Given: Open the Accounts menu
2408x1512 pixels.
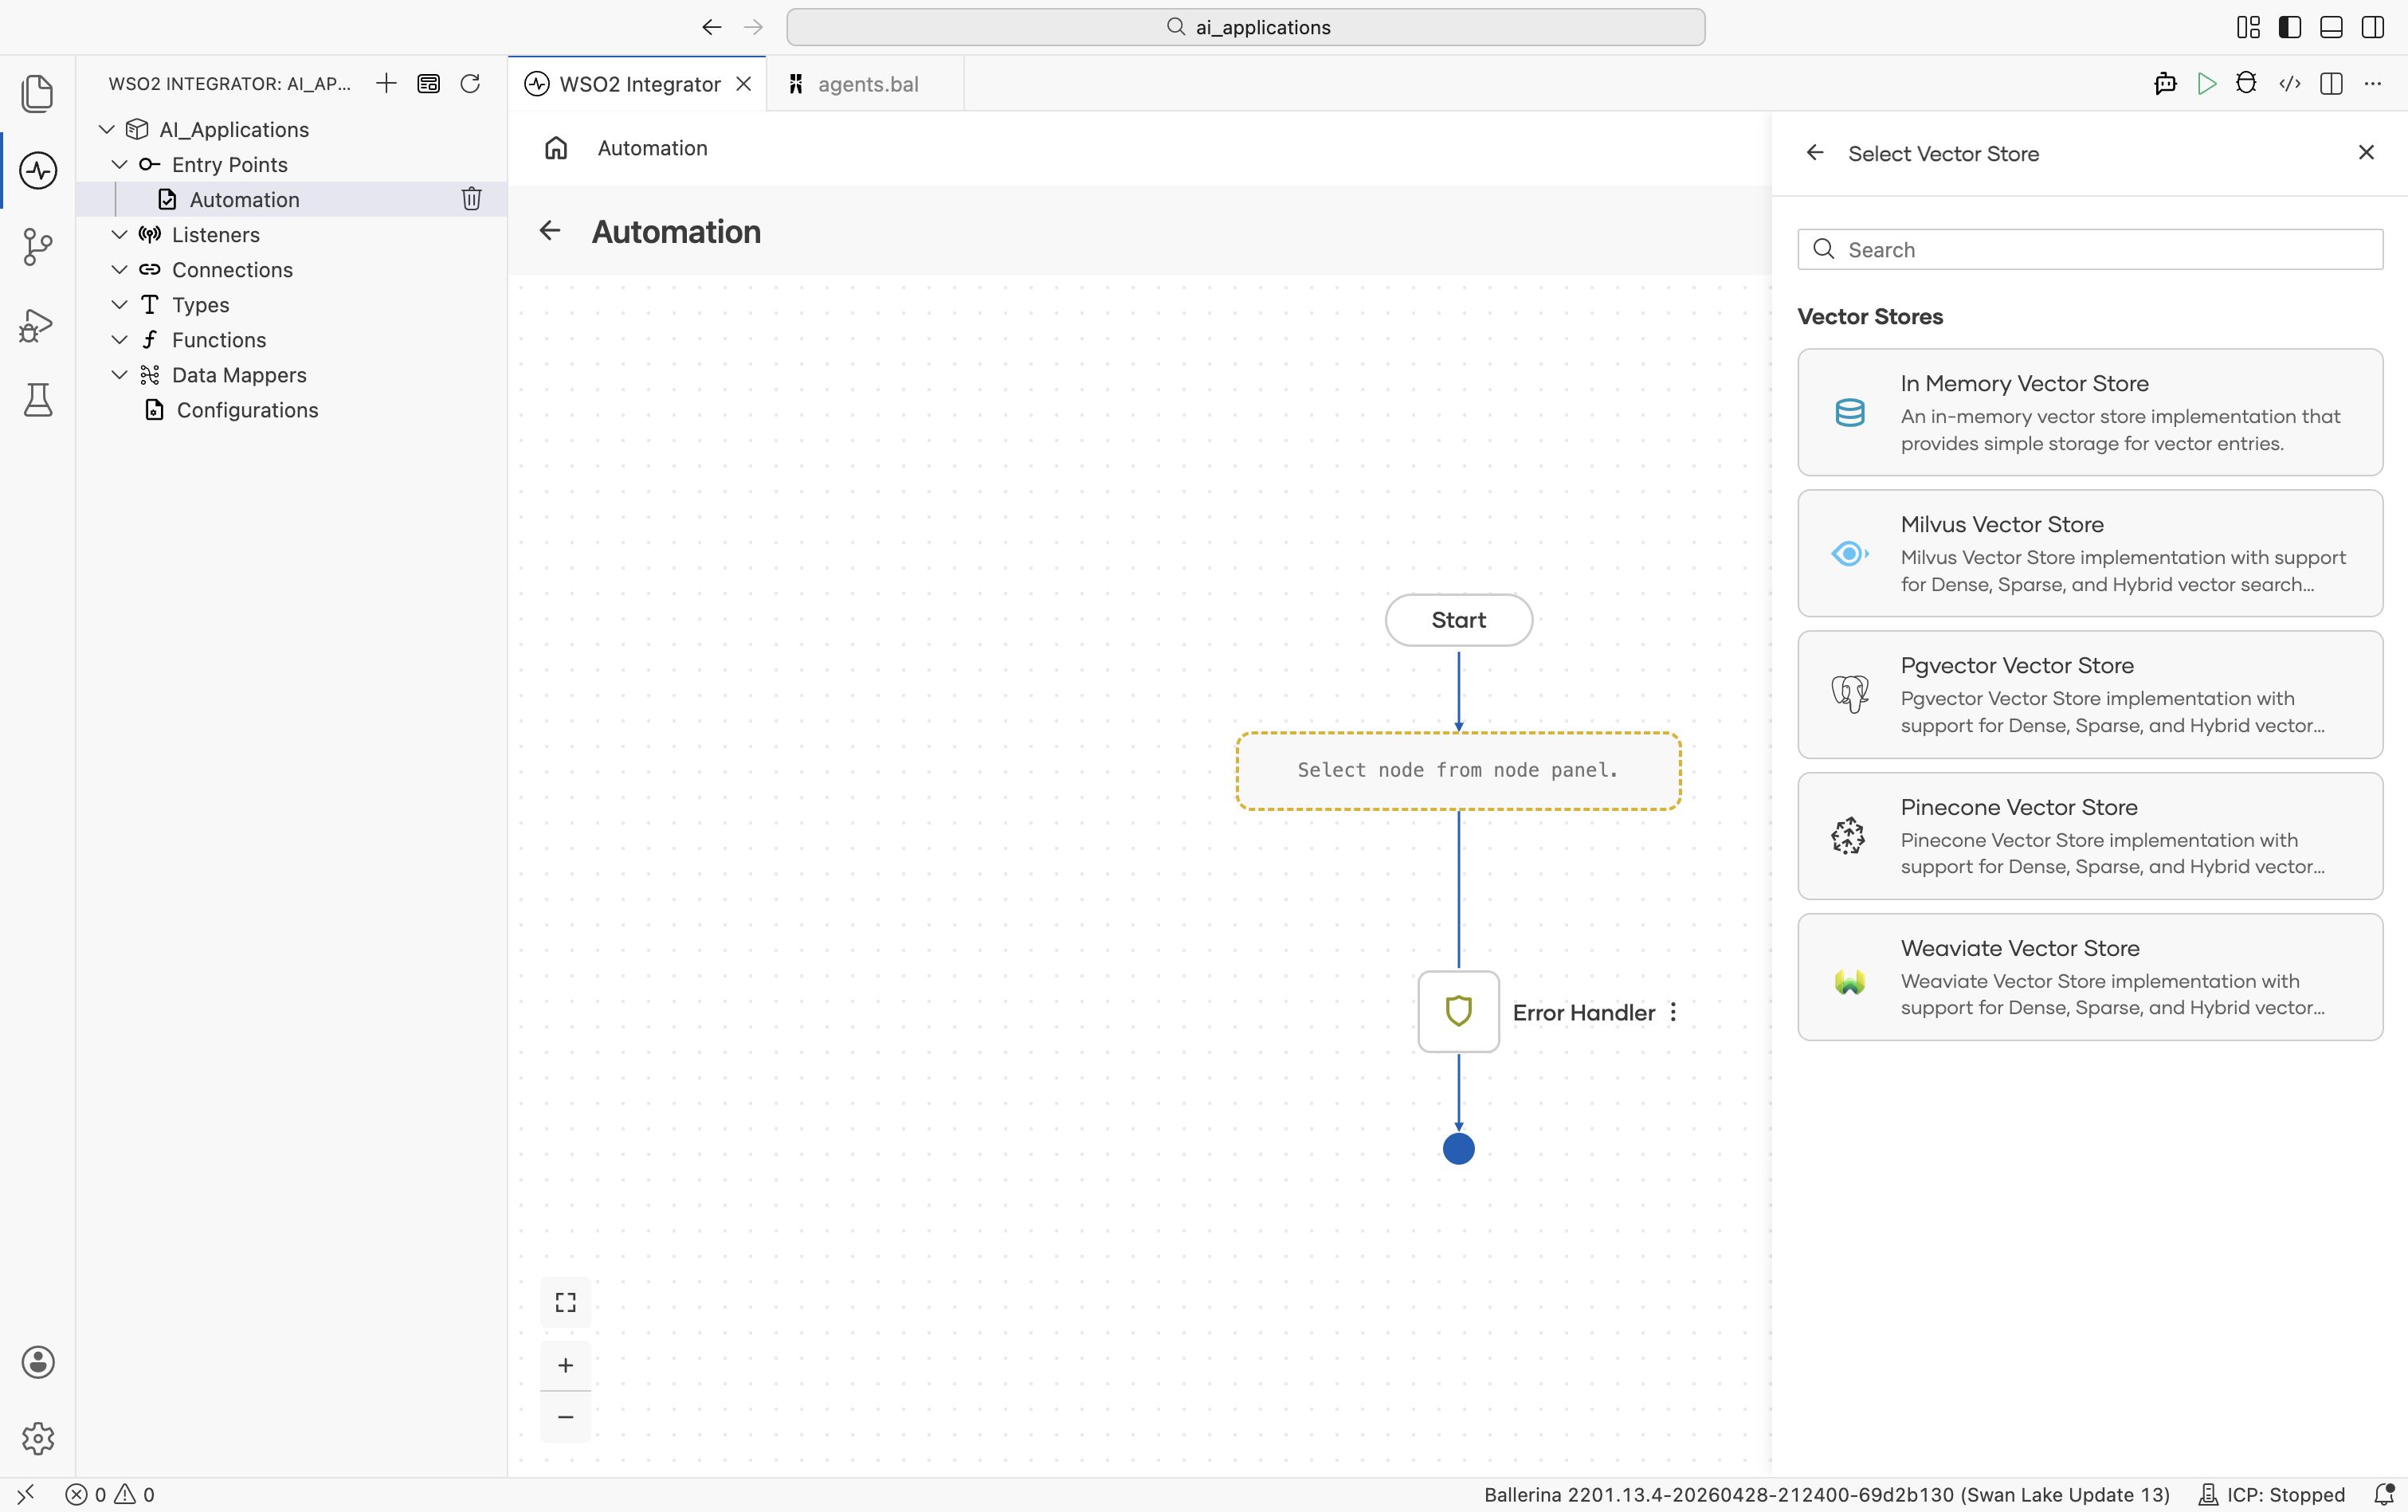Looking at the screenshot, I should tap(37, 1362).
